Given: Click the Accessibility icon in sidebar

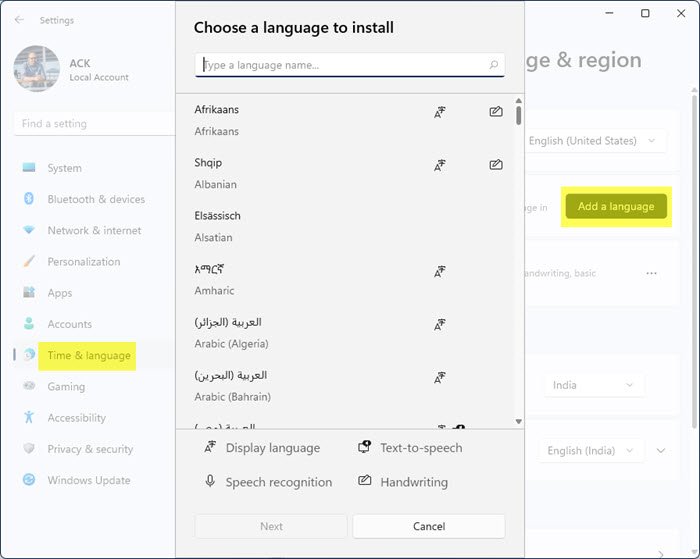Looking at the screenshot, I should point(28,417).
